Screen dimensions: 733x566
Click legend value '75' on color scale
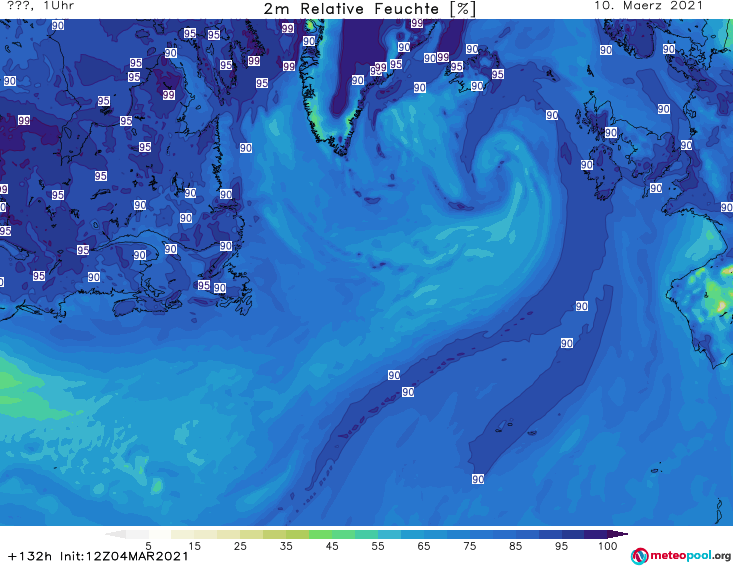[x=469, y=546]
